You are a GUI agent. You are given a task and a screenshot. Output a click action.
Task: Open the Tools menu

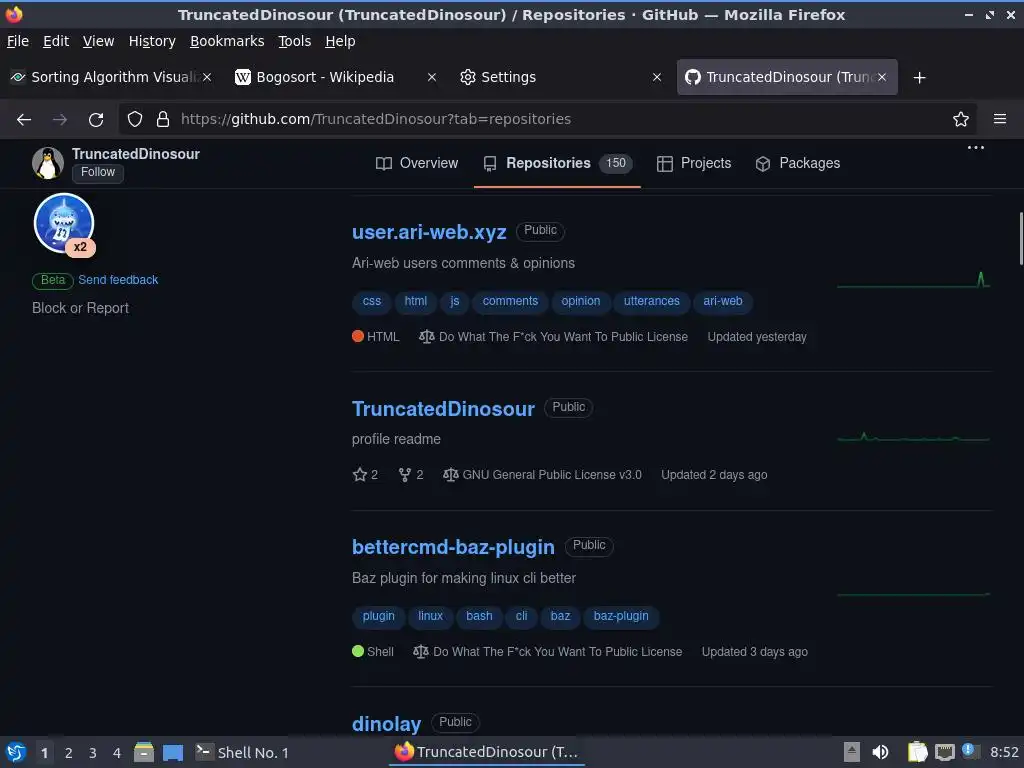click(x=295, y=41)
